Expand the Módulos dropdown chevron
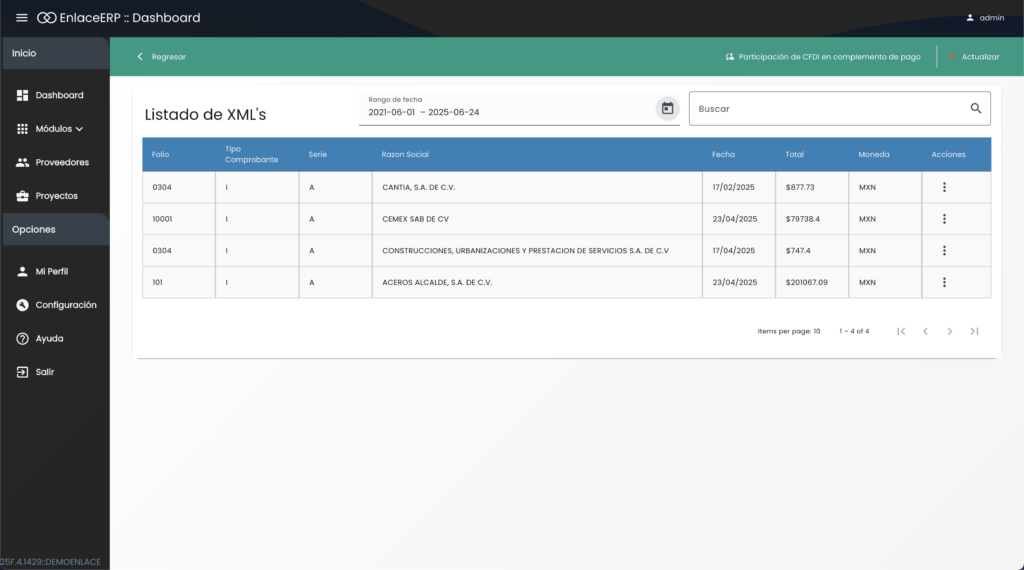 coord(80,129)
